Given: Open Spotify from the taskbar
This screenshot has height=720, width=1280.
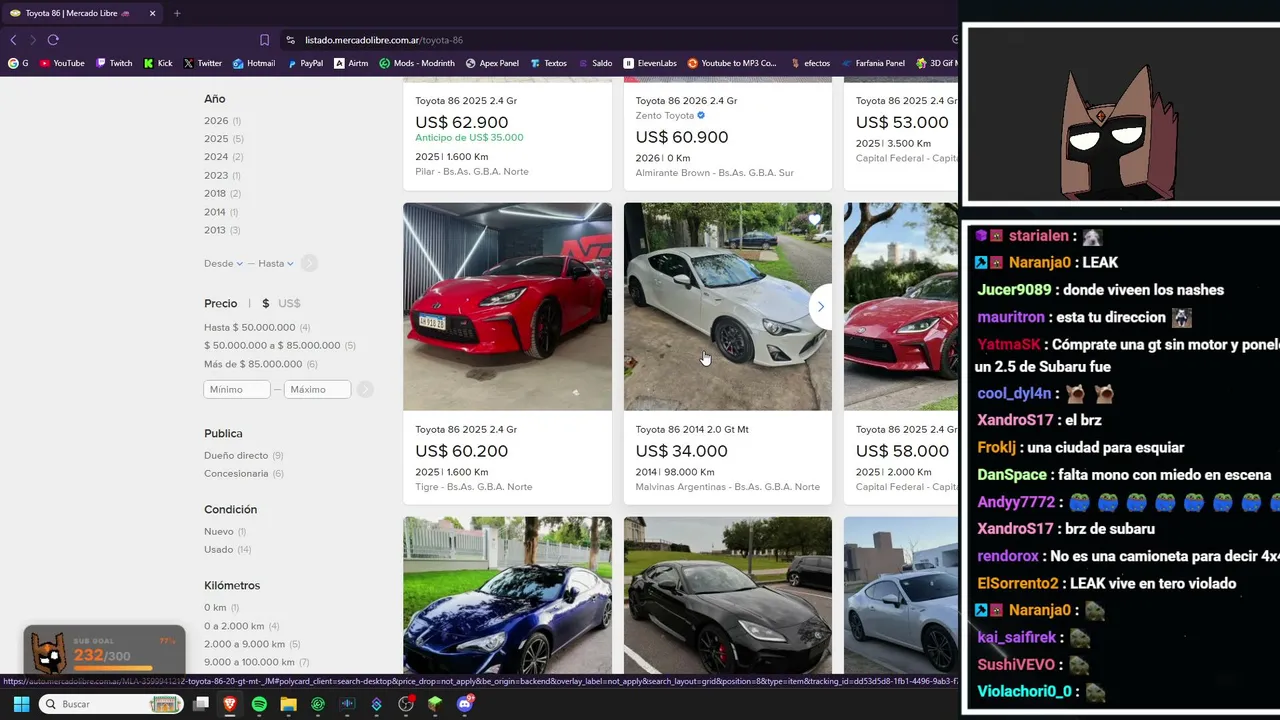Looking at the screenshot, I should pos(259,704).
